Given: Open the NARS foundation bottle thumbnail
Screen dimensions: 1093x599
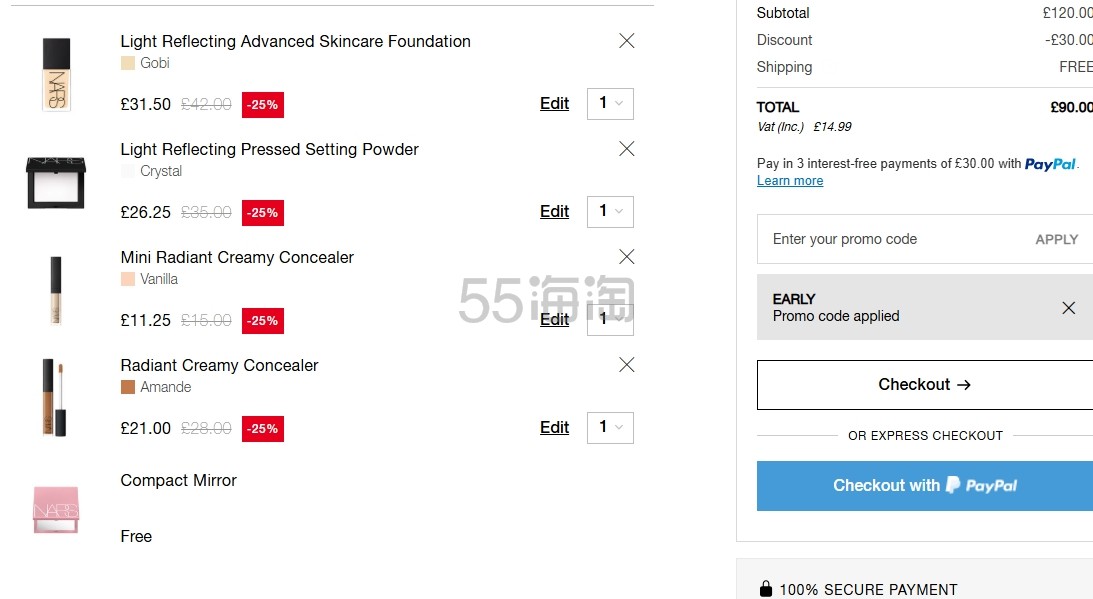Looking at the screenshot, I should click(x=56, y=75).
